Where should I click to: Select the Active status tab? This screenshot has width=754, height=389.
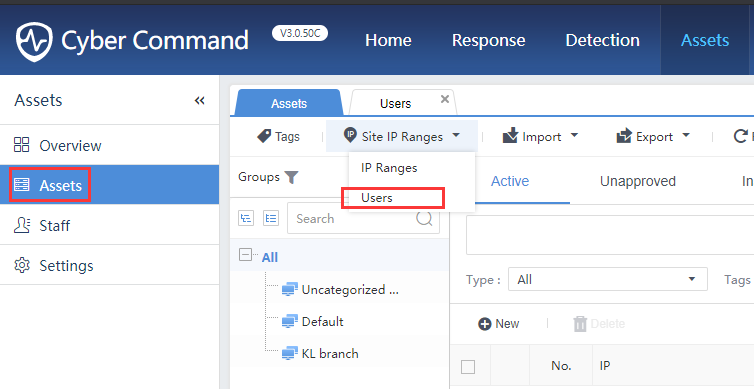pos(510,181)
